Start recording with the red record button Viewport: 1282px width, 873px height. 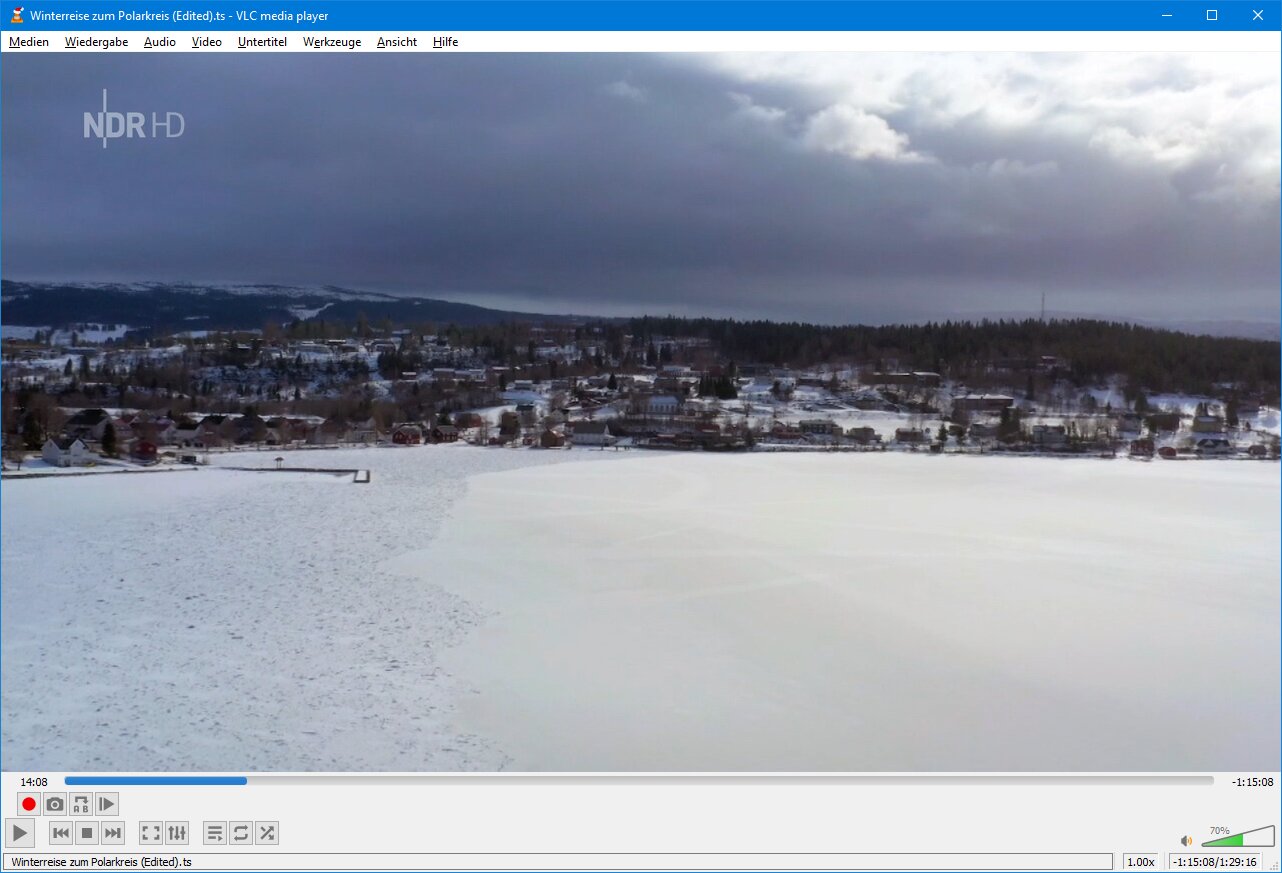tap(29, 804)
